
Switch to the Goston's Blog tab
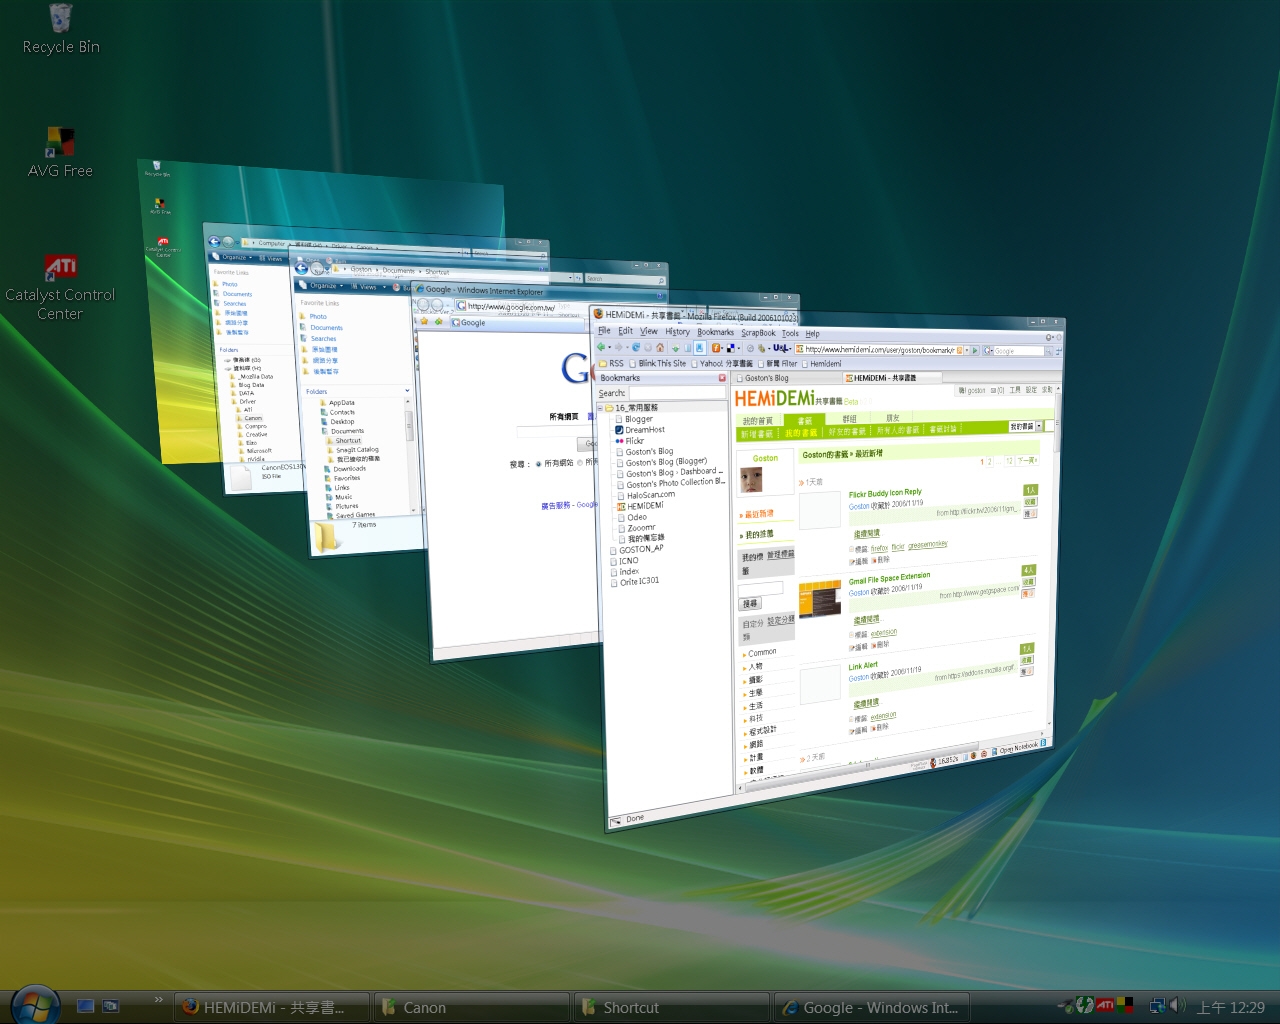coord(767,378)
